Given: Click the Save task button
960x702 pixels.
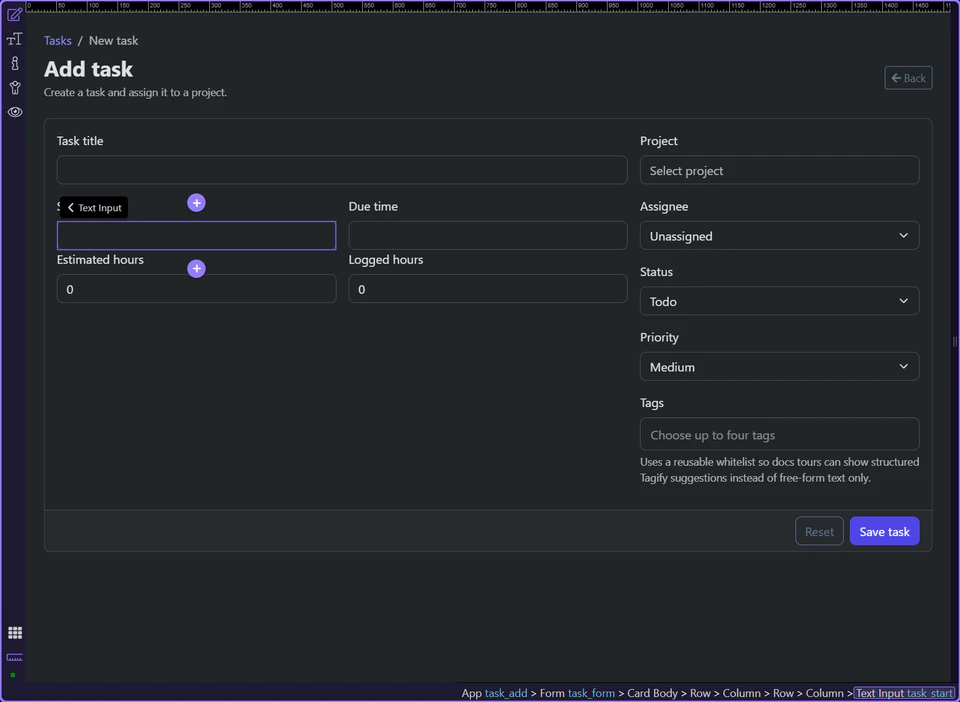Looking at the screenshot, I should [x=884, y=531].
